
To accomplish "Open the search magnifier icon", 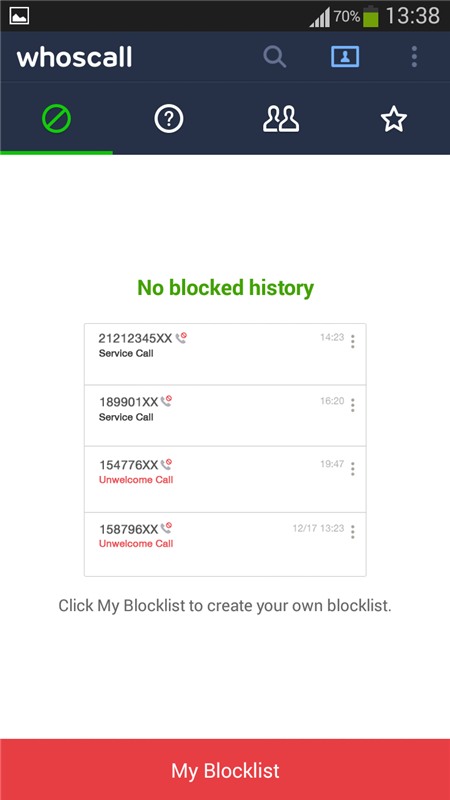I will [274, 57].
